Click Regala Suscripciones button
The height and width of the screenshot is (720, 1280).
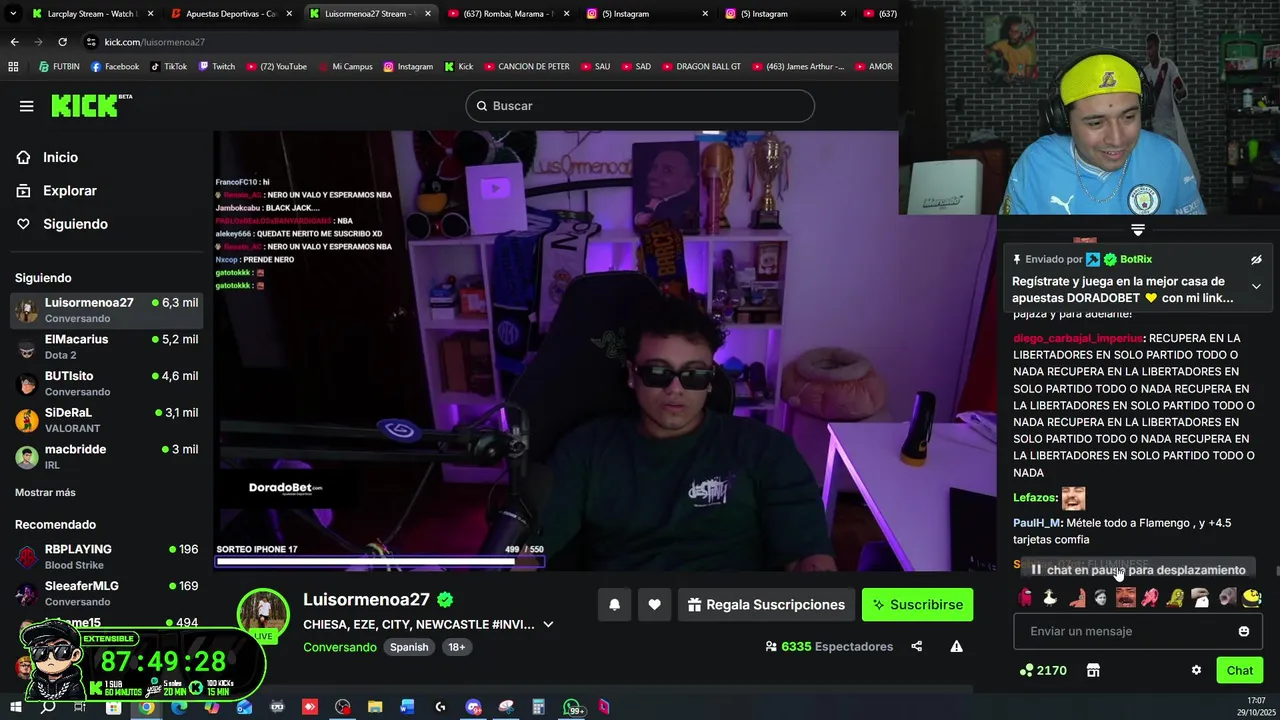[766, 604]
